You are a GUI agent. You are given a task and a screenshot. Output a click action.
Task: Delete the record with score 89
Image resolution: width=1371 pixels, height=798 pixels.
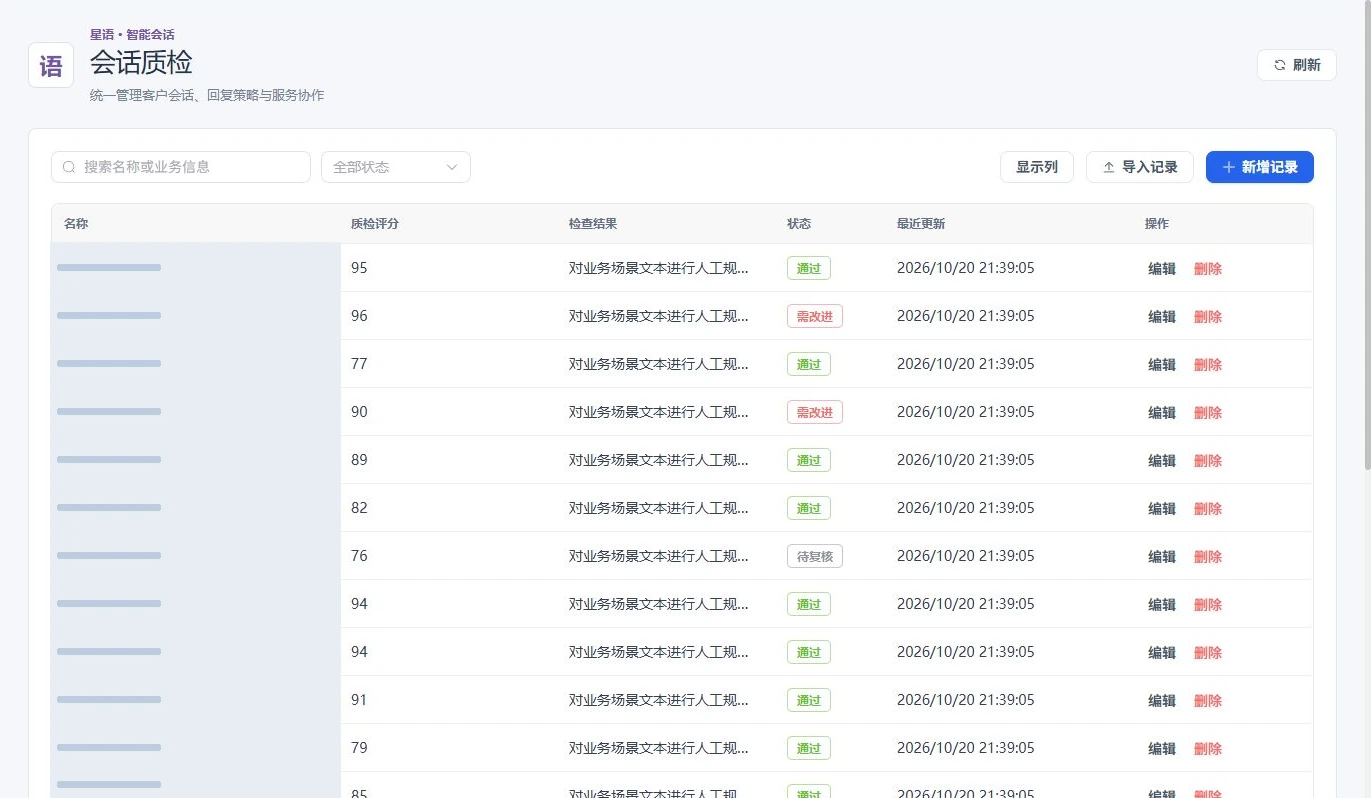click(x=1208, y=461)
